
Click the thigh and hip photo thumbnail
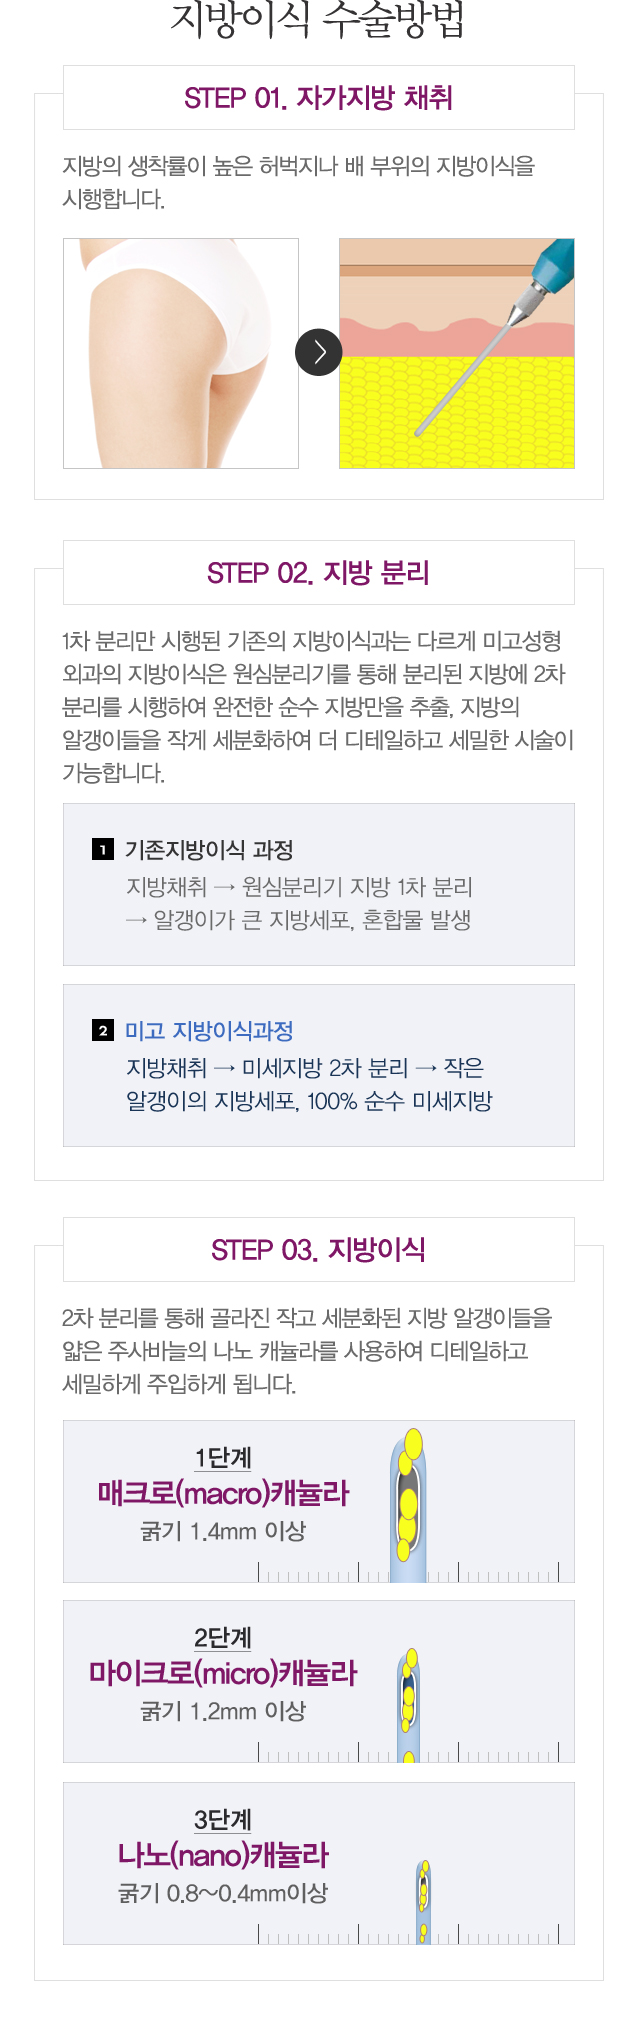click(x=181, y=353)
